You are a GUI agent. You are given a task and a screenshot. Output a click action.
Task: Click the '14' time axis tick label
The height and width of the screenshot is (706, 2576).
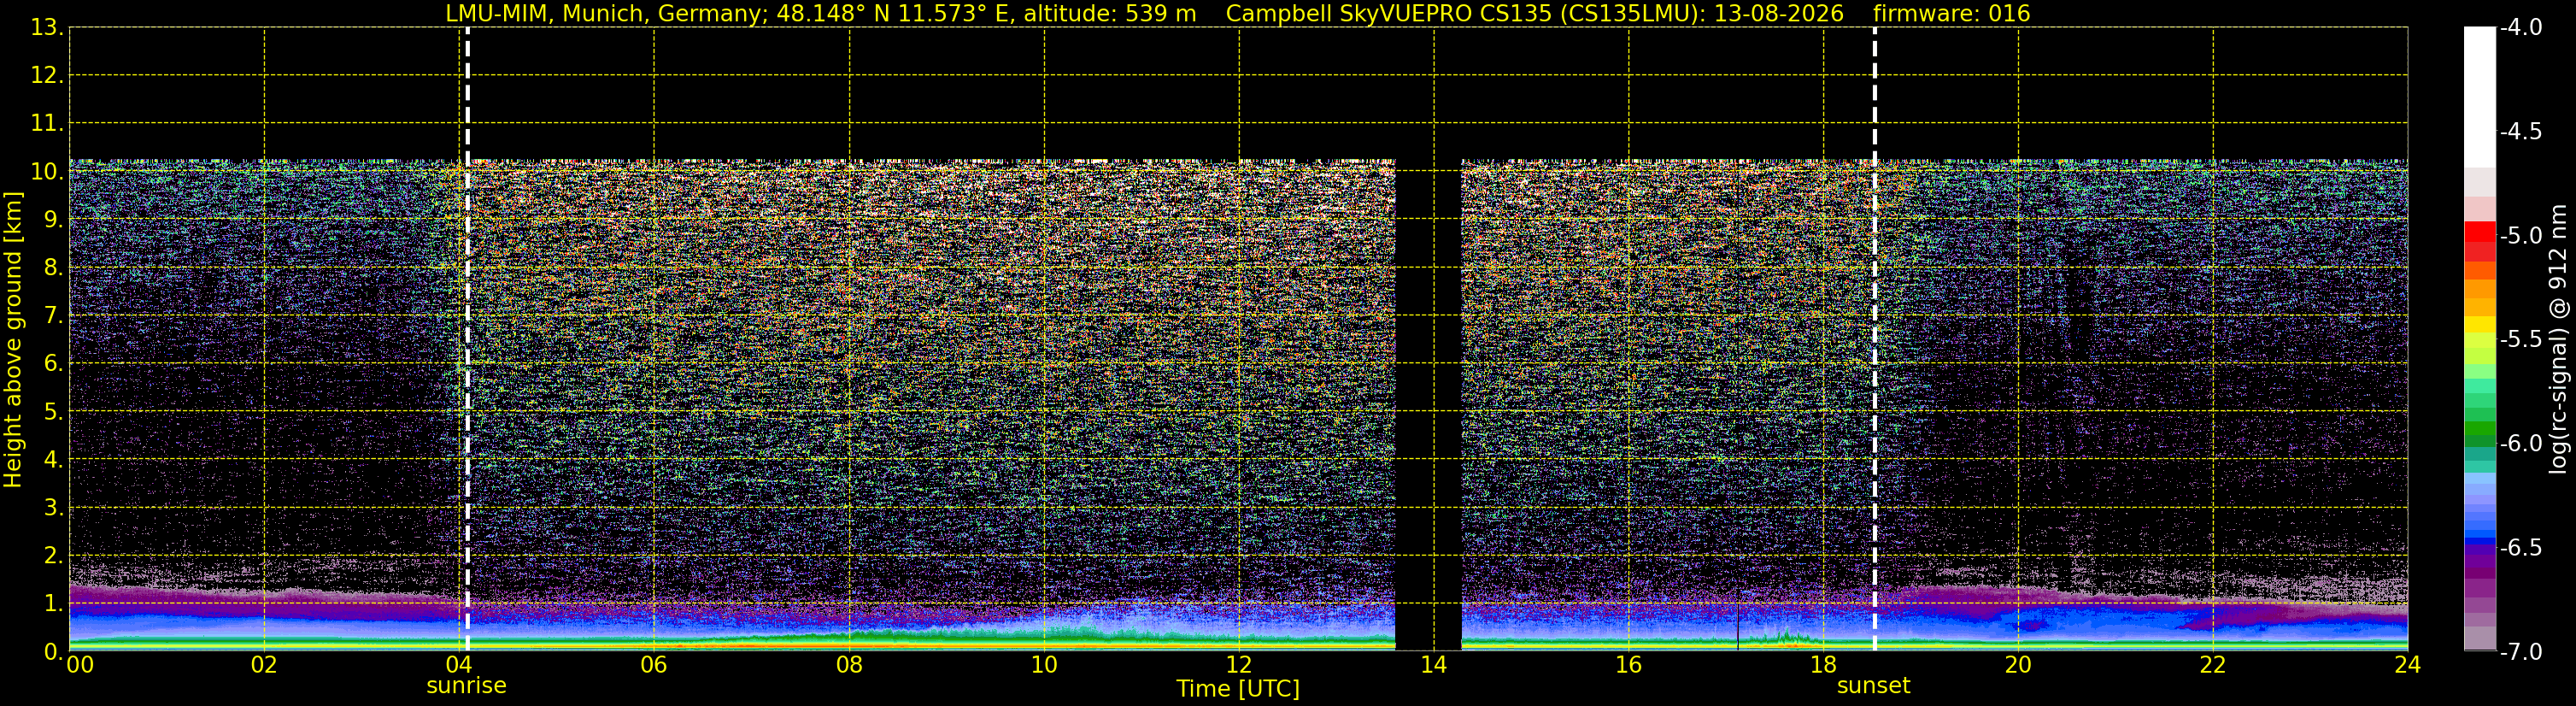point(1434,665)
